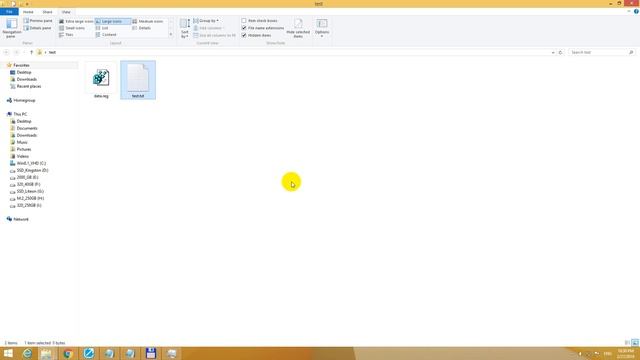The image size is (640, 360).
Task: Click Hide selected items
Action: (x=298, y=28)
